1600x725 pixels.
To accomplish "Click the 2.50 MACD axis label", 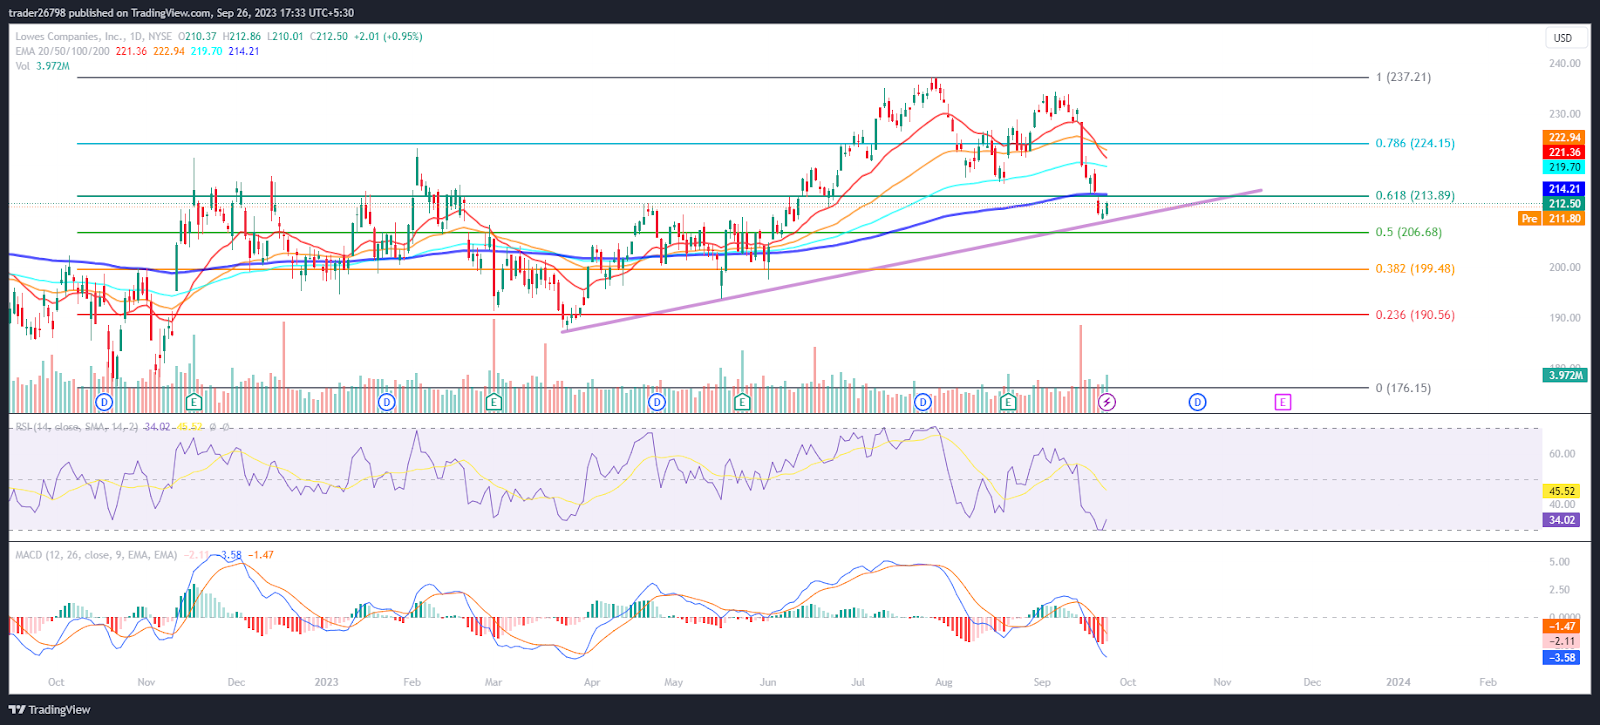I will (1560, 590).
